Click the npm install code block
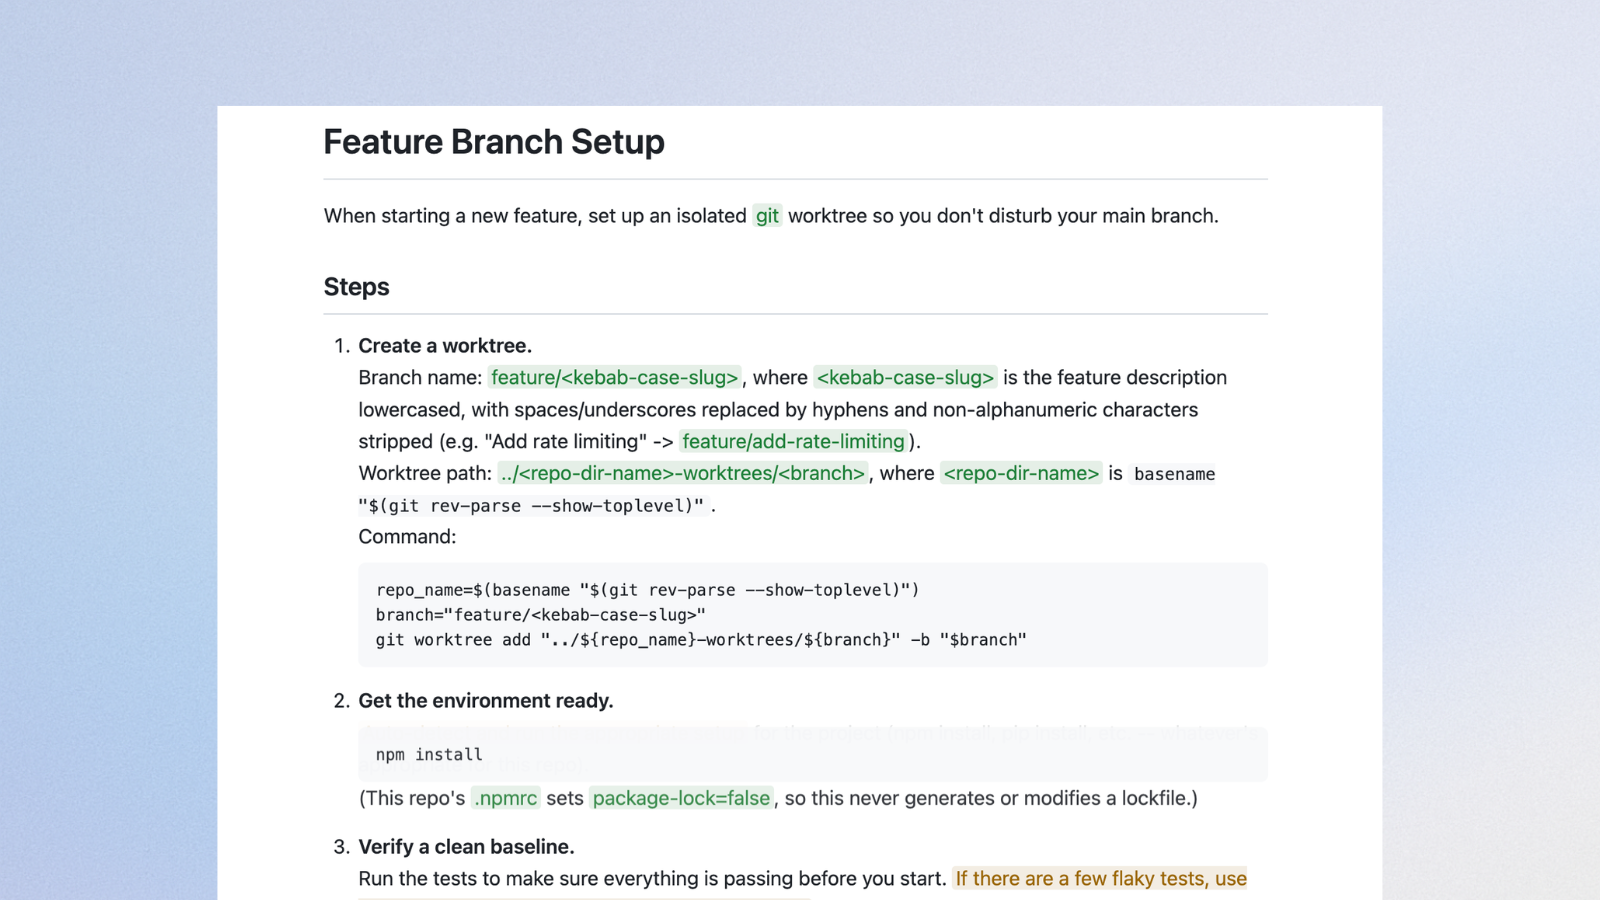The image size is (1600, 900). (812, 754)
